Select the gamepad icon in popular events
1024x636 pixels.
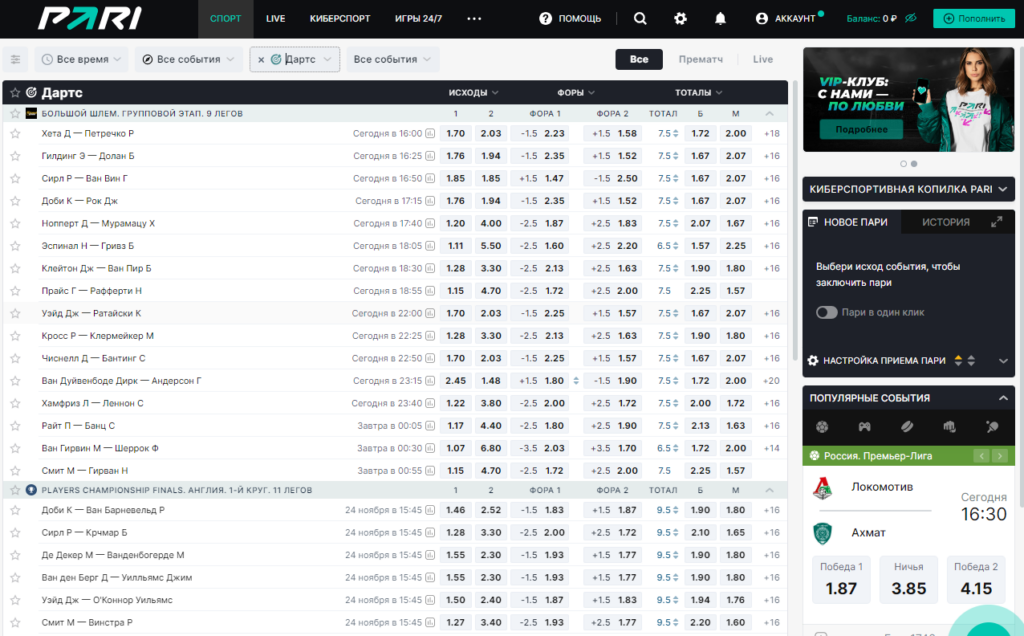(864, 426)
